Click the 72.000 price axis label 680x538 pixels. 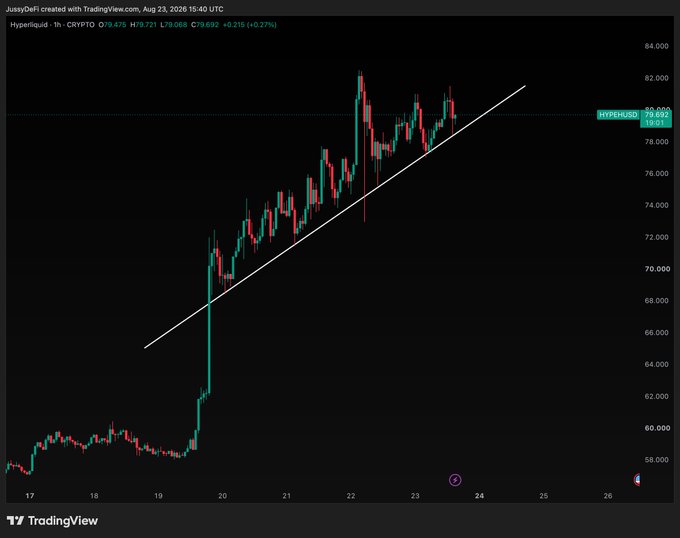pos(657,237)
